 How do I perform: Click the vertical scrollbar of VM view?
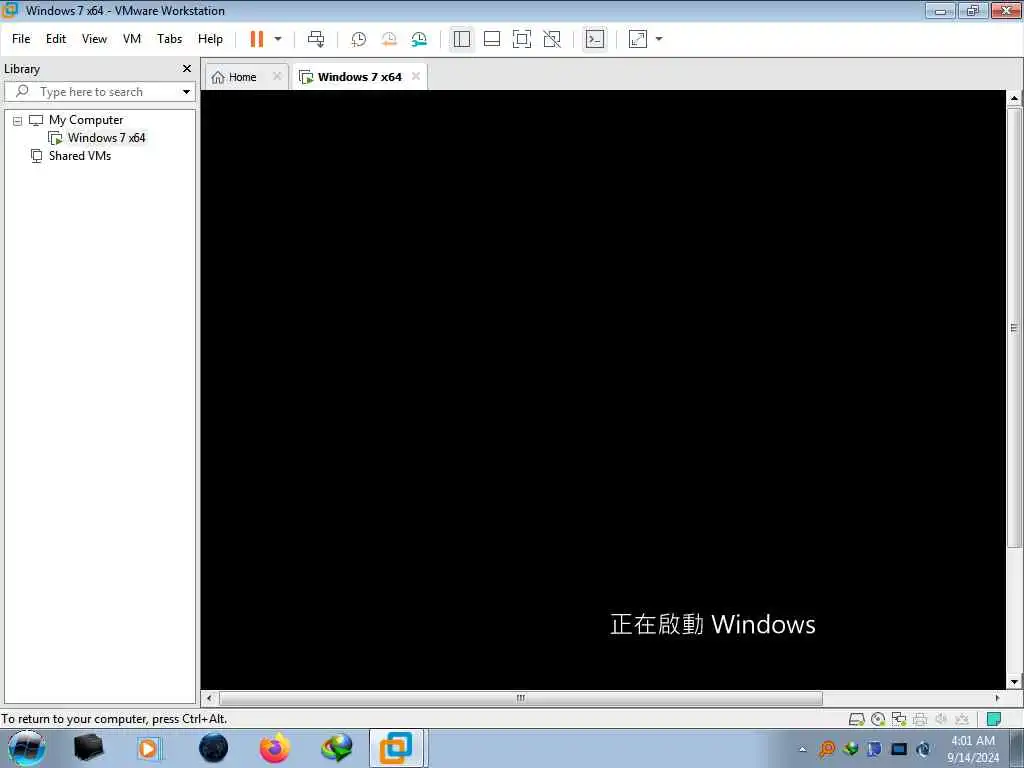click(1014, 328)
